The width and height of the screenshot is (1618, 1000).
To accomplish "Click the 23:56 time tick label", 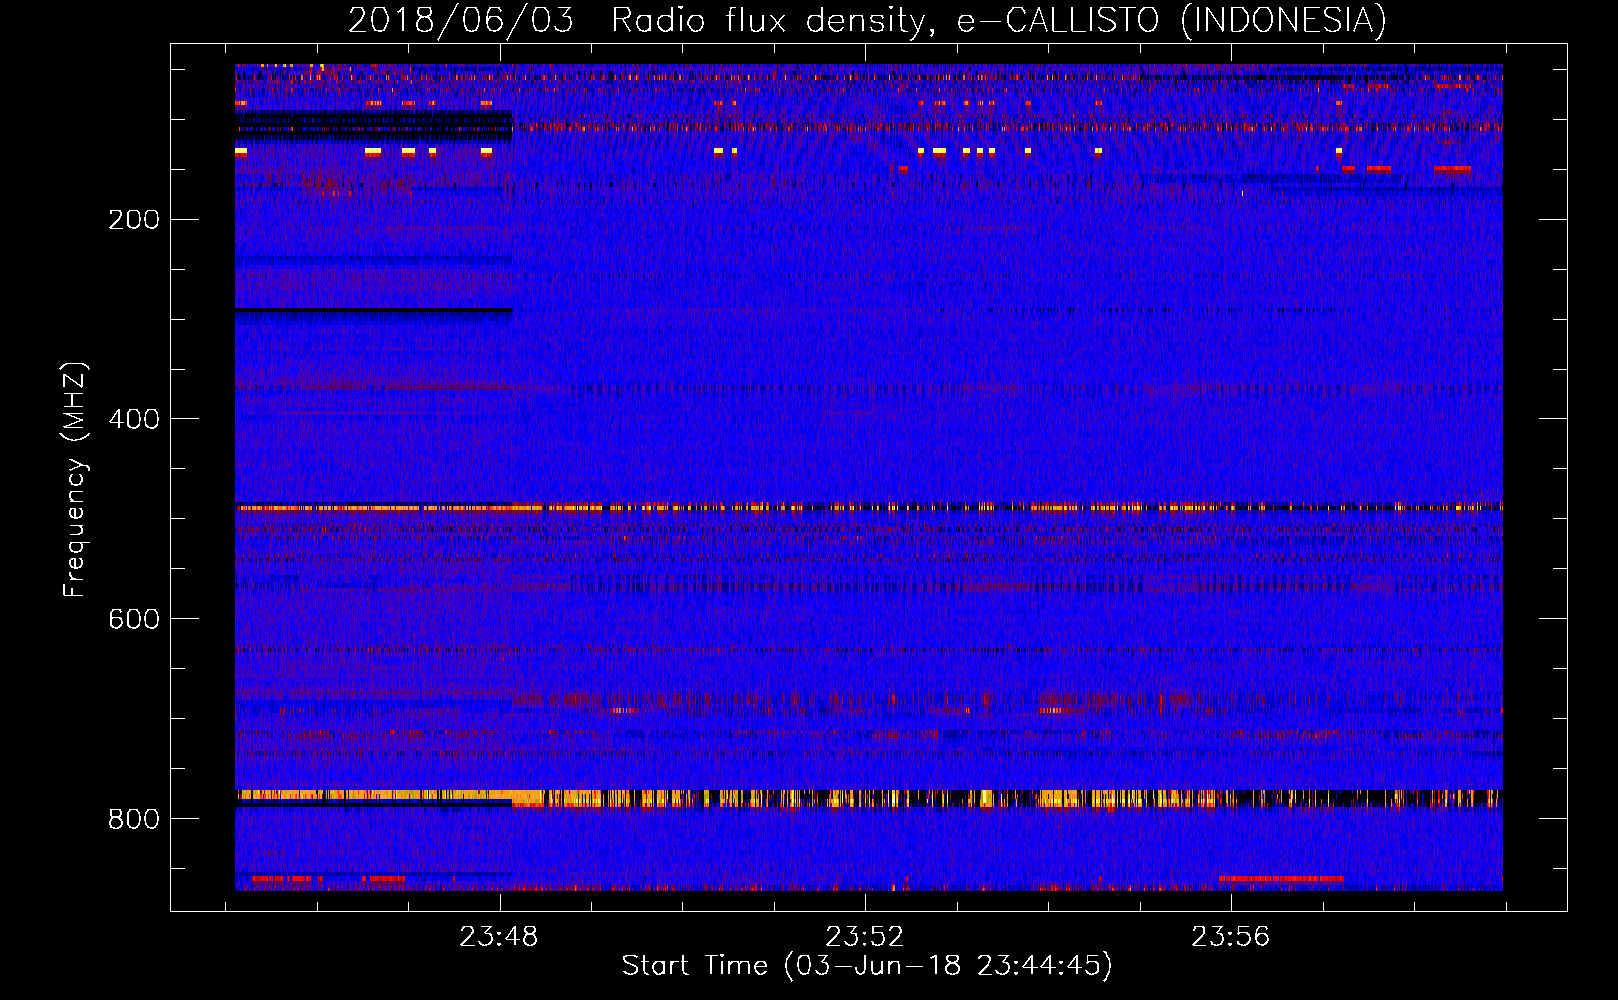I will pyautogui.click(x=1231, y=936).
